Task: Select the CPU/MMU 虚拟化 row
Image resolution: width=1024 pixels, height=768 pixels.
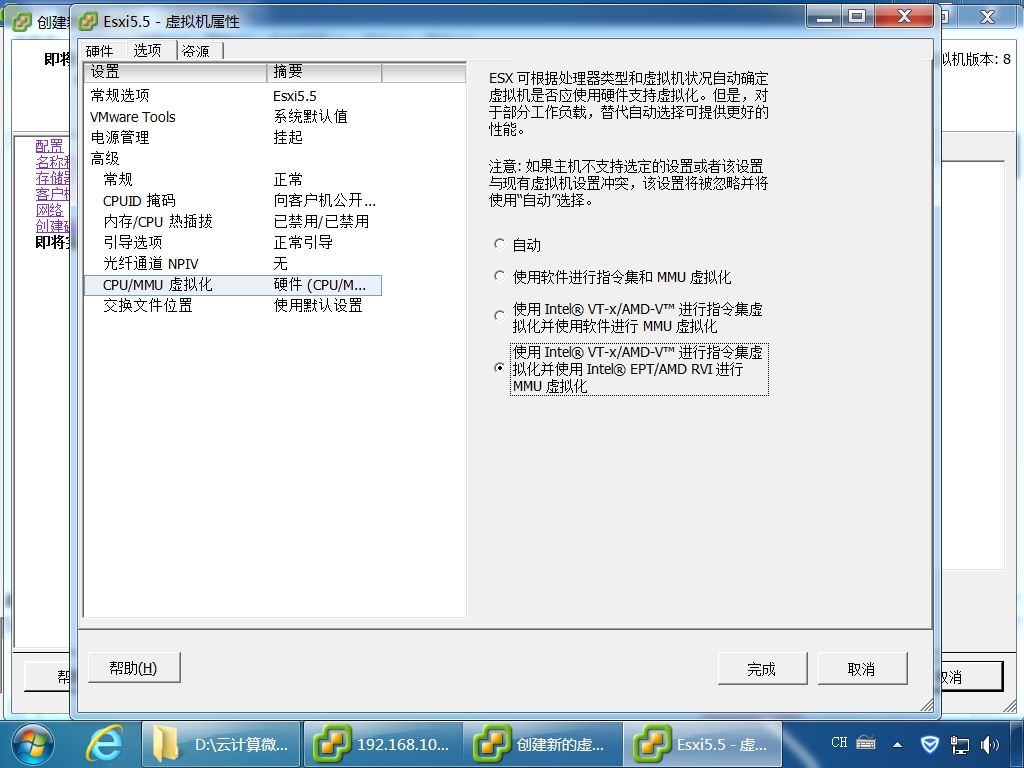Action: click(x=232, y=285)
